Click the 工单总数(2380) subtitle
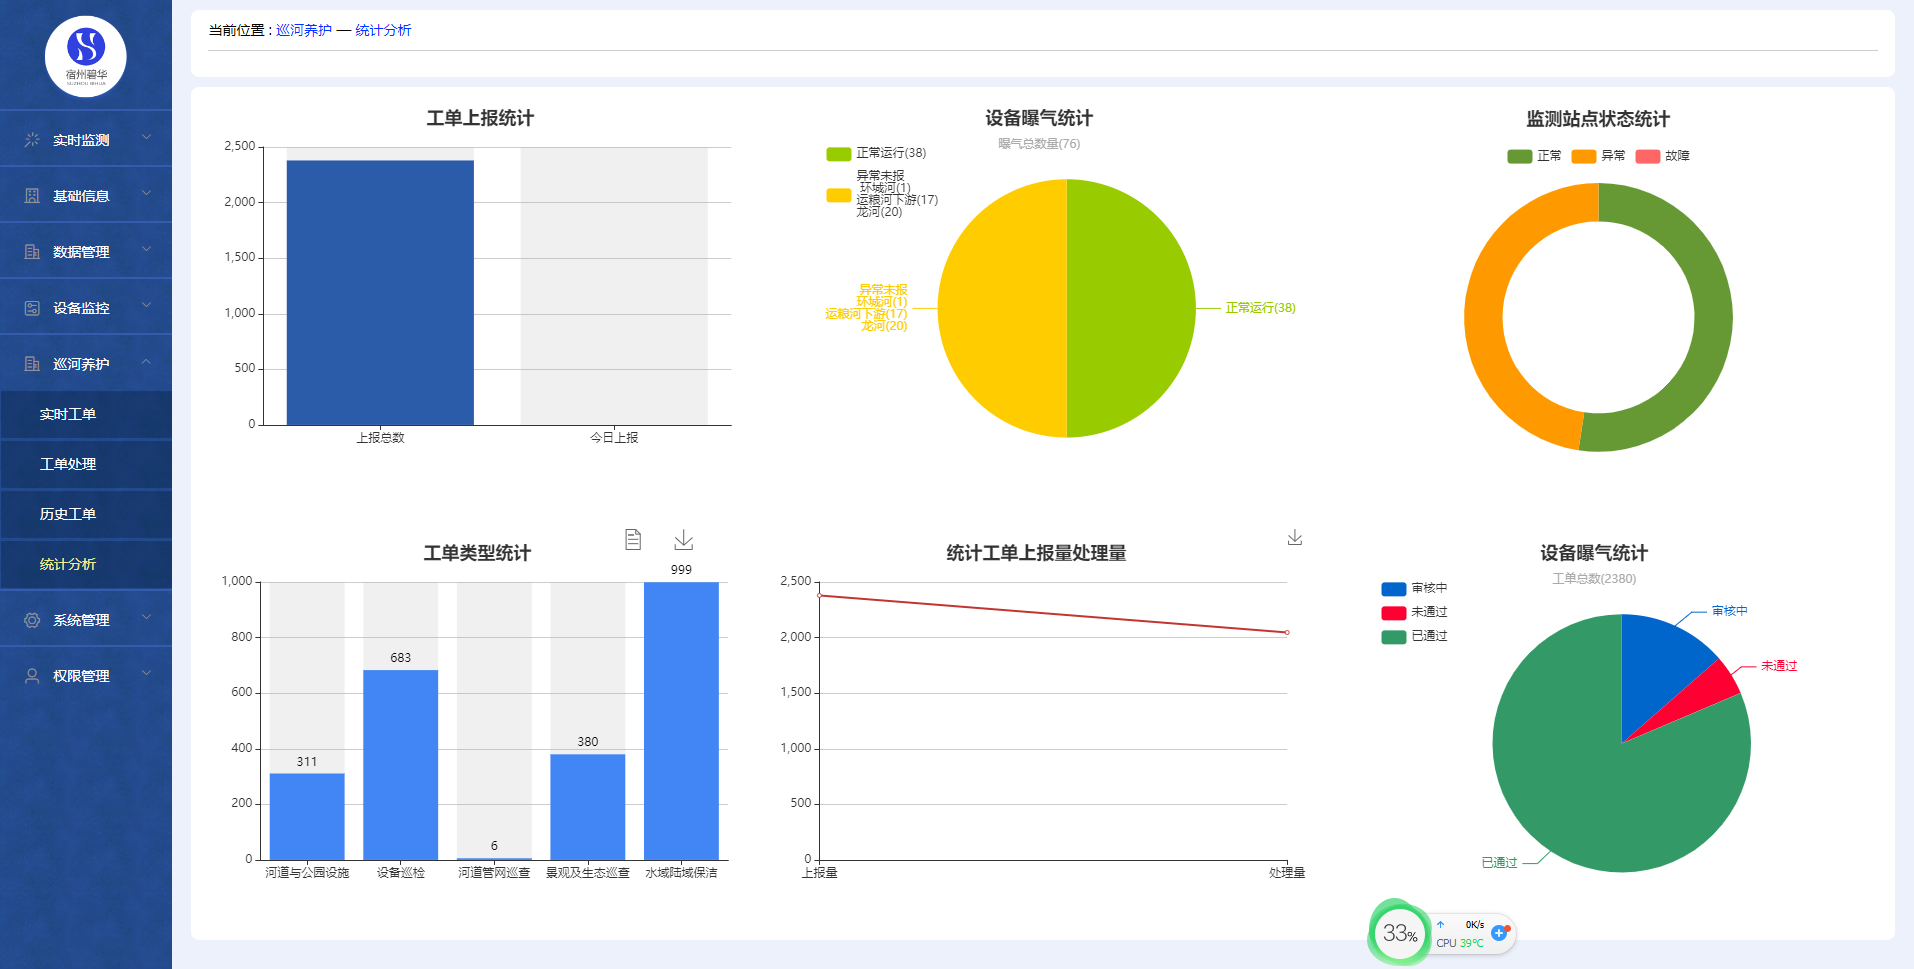 pos(1594,579)
